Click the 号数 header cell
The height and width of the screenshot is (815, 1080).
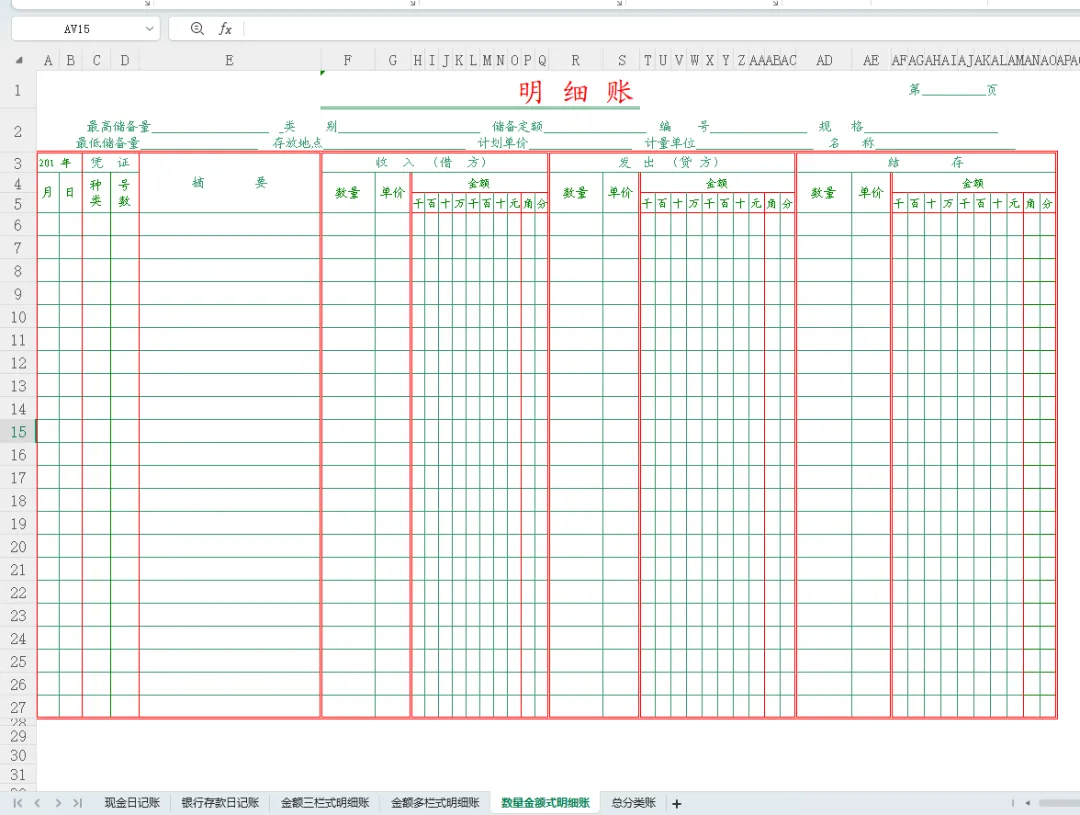pos(125,192)
